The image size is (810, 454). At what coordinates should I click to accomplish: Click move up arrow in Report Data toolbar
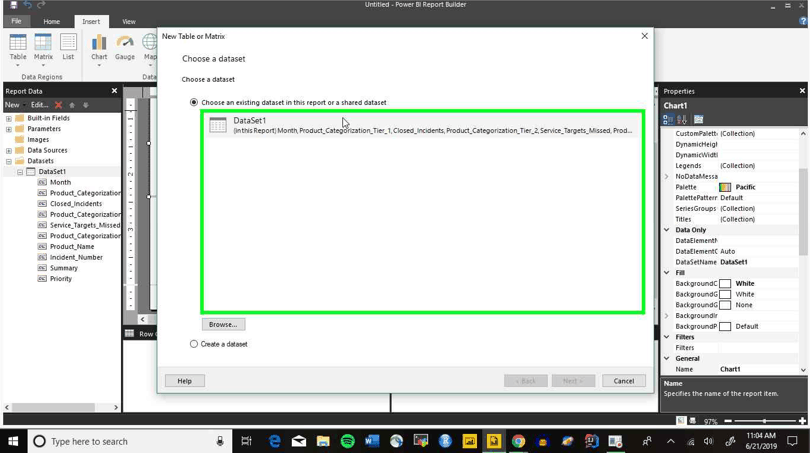click(72, 105)
